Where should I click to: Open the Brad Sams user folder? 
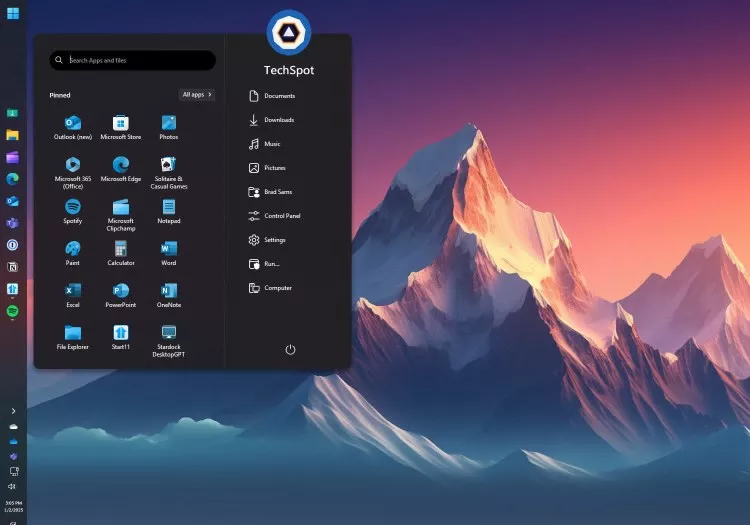coord(270,192)
